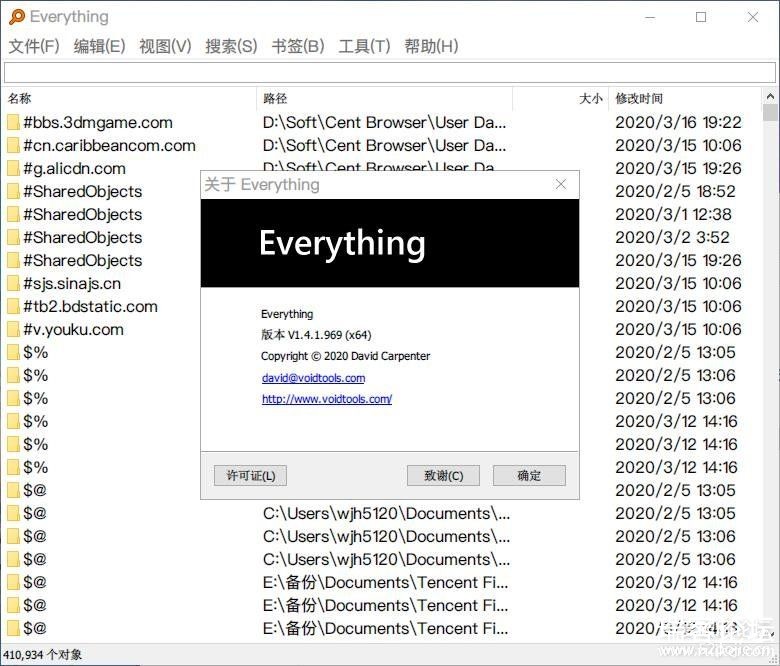Close the 关于 Everything dialog
780x666 pixels.
click(561, 185)
